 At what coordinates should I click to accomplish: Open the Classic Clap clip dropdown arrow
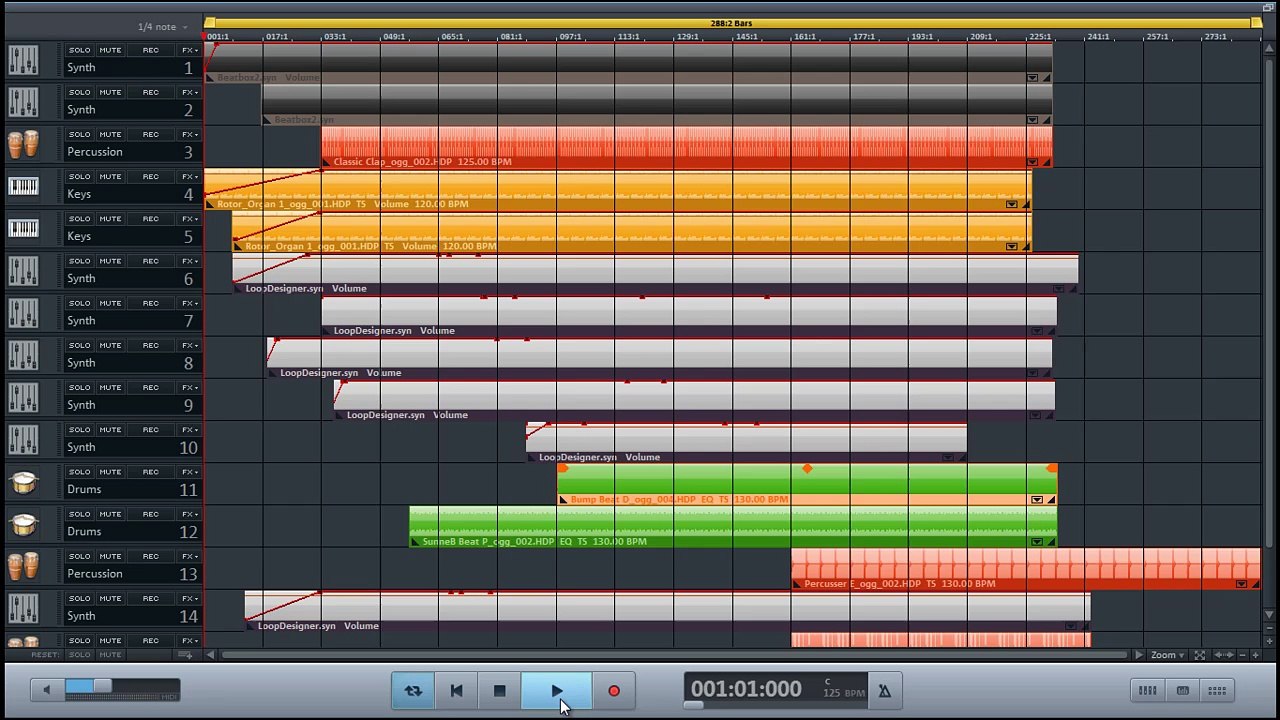[1032, 162]
